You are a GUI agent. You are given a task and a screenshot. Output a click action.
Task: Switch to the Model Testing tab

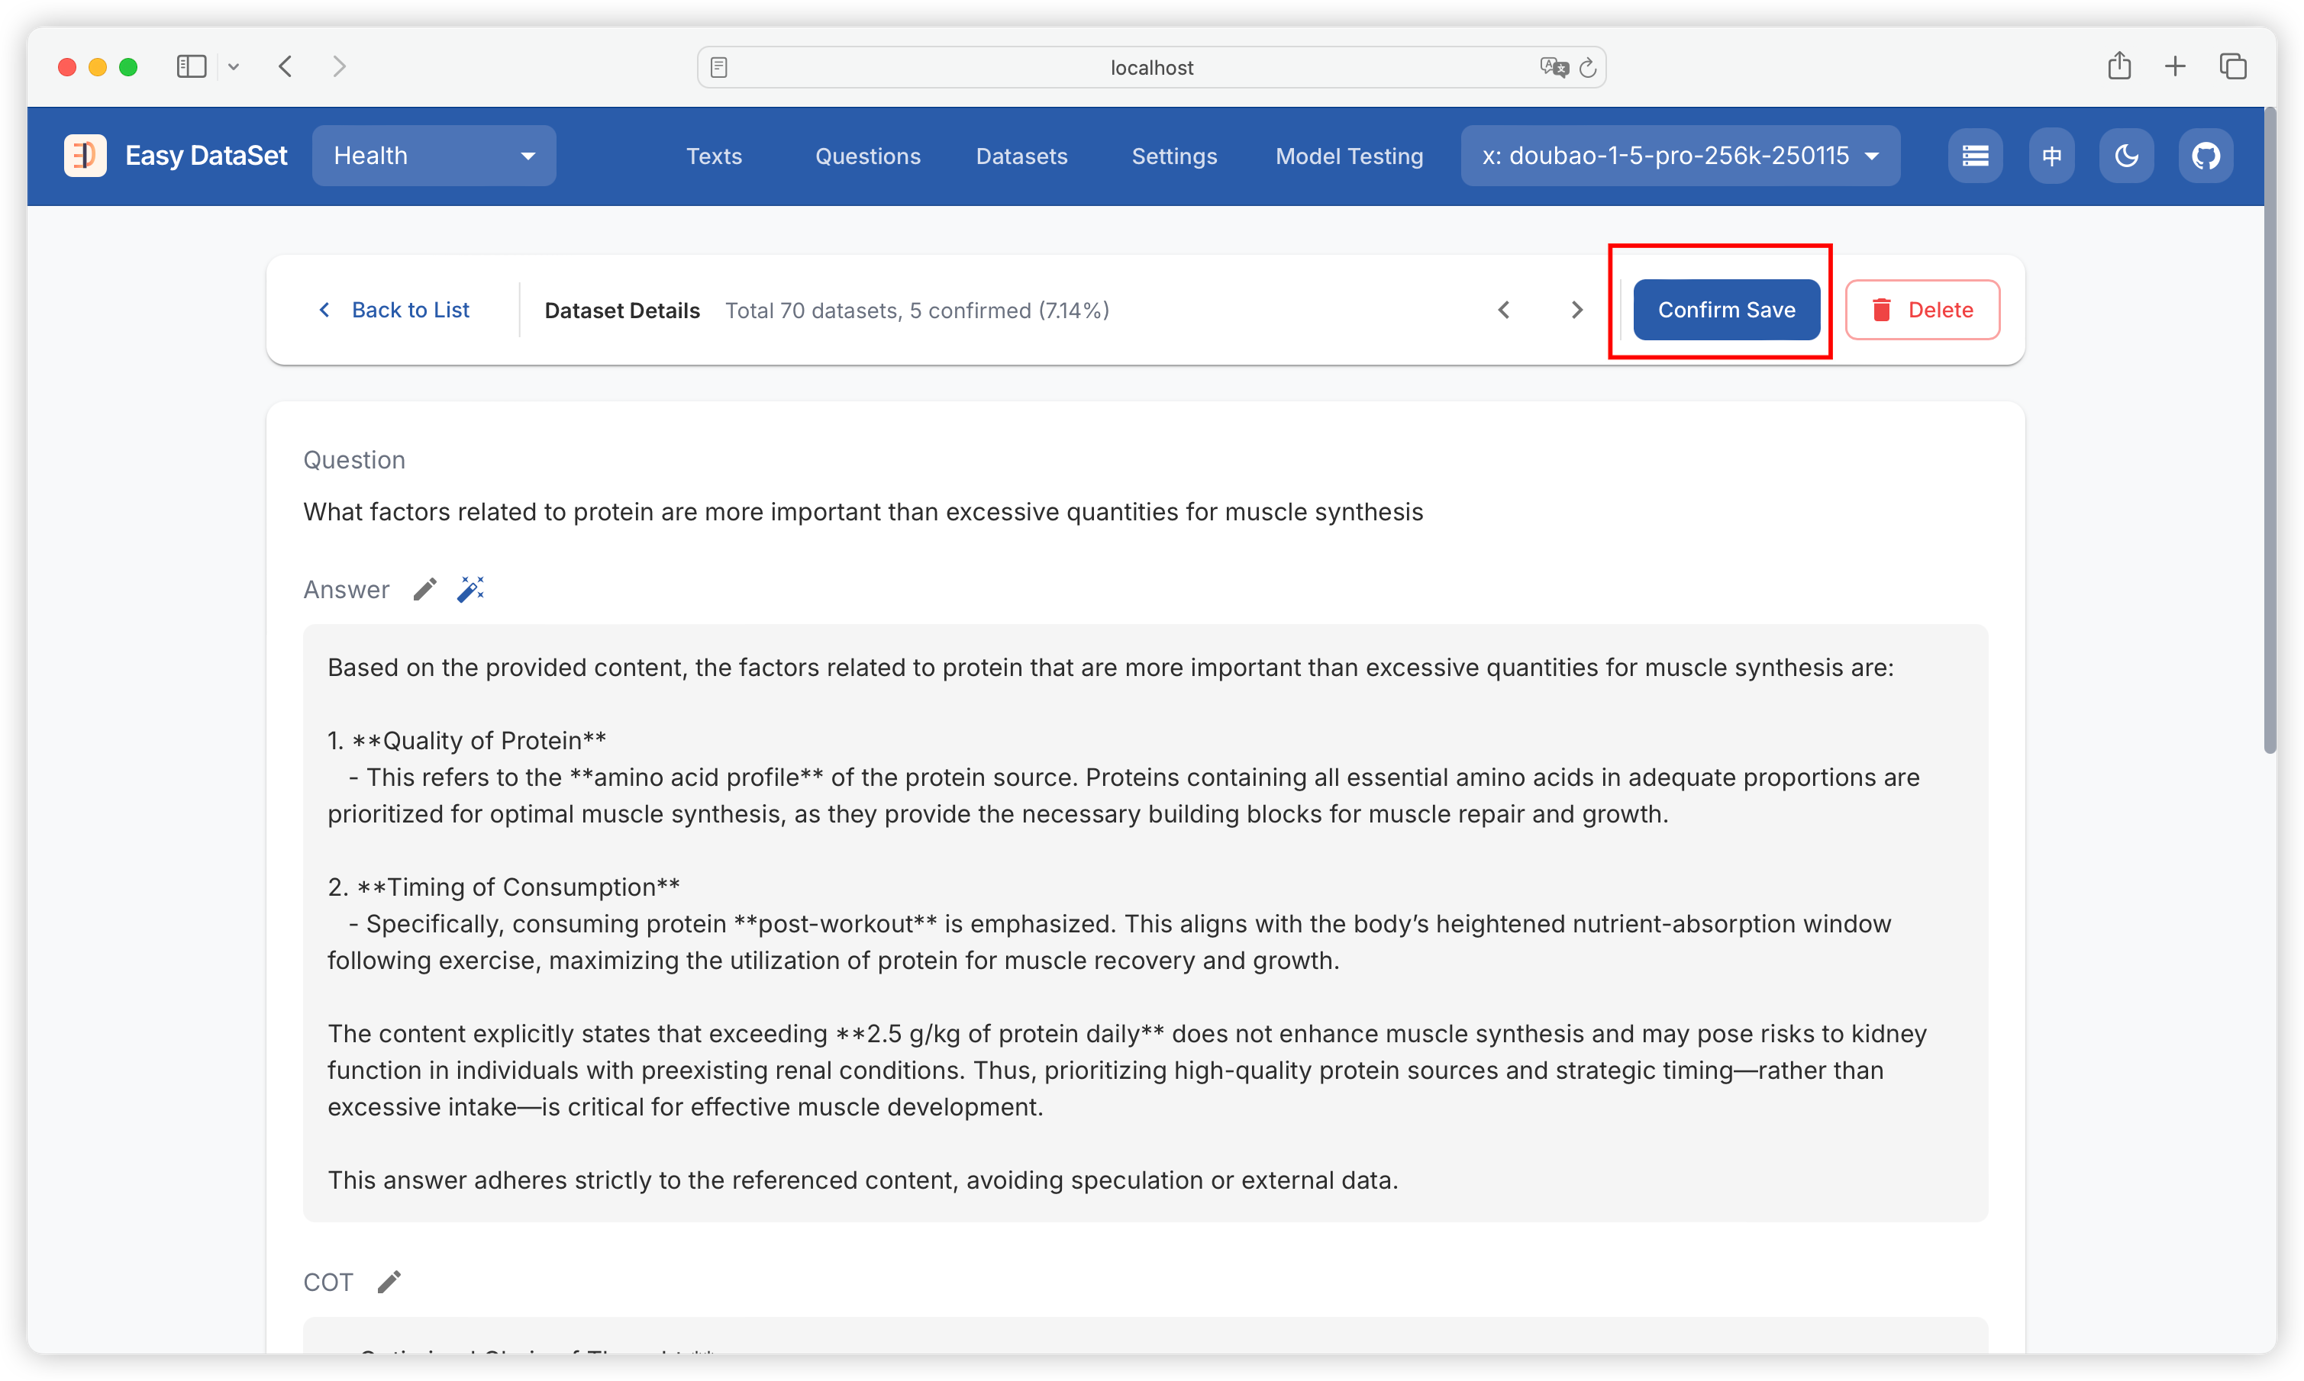(x=1349, y=156)
